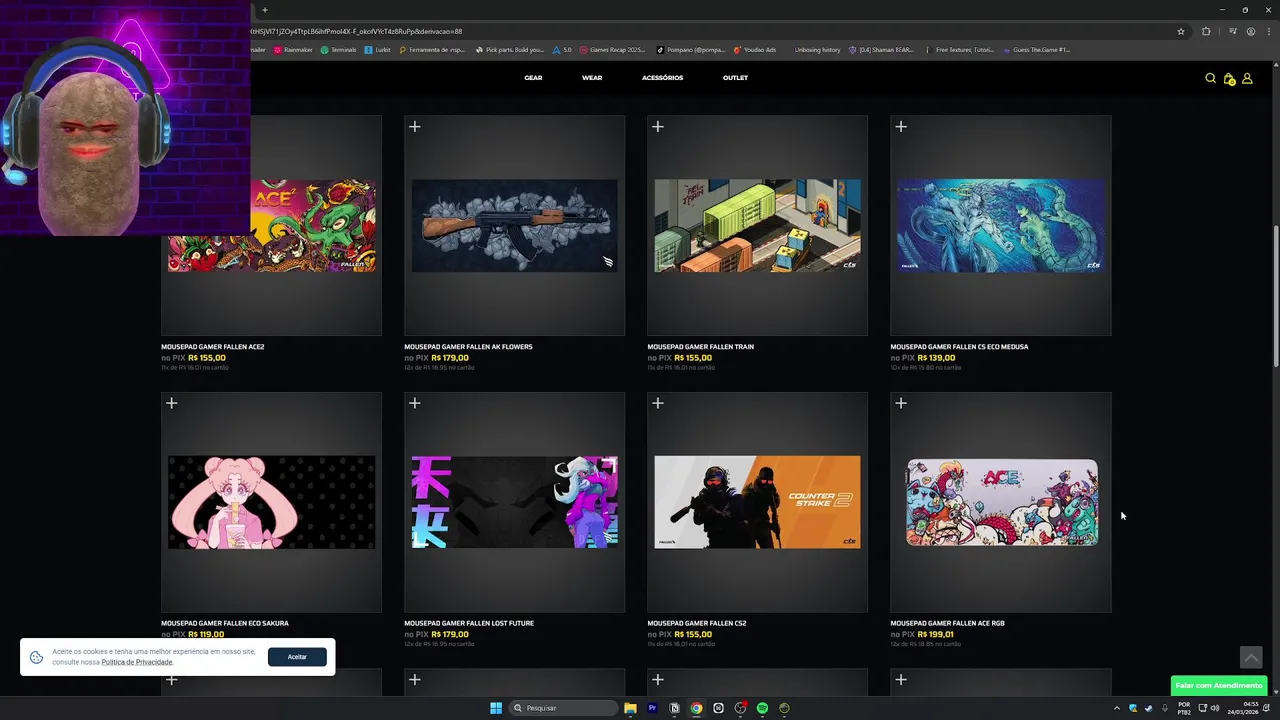Open Mousepad Gamer Fallen CS2 title

[x=697, y=623]
